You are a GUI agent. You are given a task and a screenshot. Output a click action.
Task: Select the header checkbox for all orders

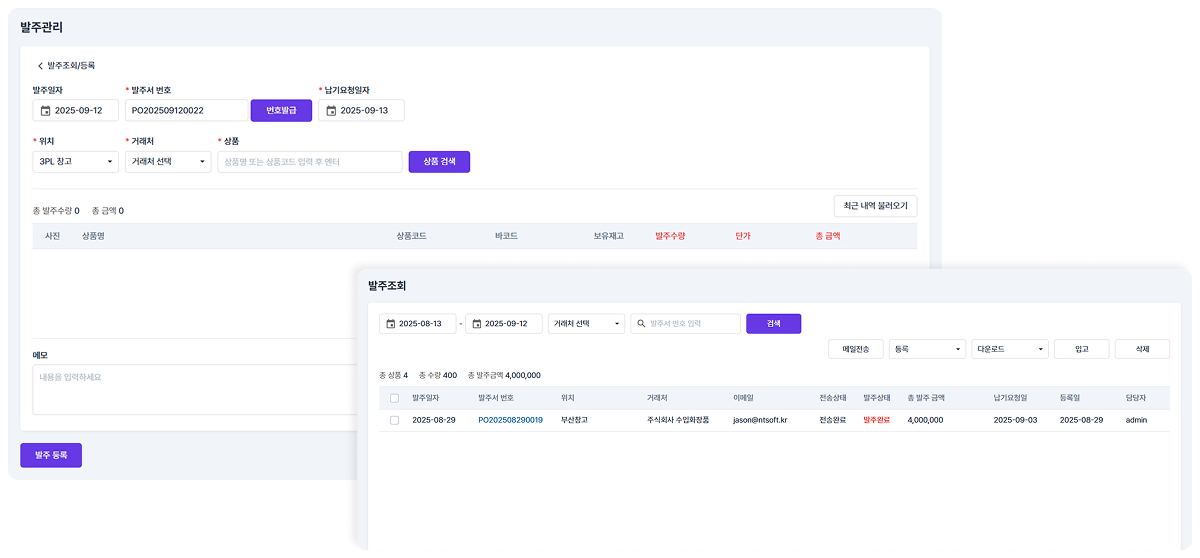[x=394, y=398]
